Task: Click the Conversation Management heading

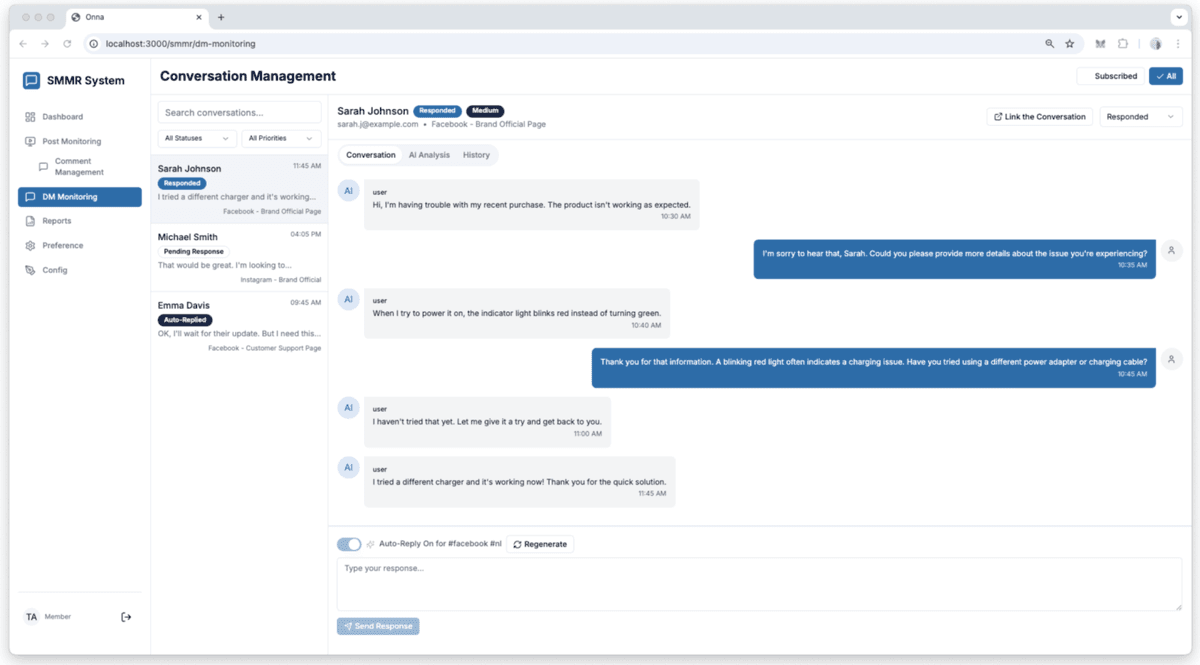Action: coord(248,76)
